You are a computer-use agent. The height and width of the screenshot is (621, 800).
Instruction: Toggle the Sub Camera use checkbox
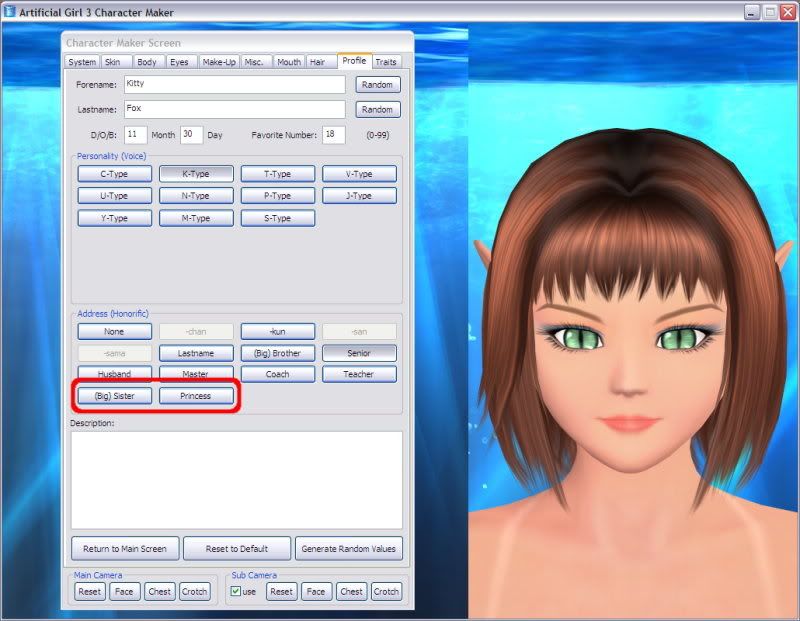tap(236, 591)
